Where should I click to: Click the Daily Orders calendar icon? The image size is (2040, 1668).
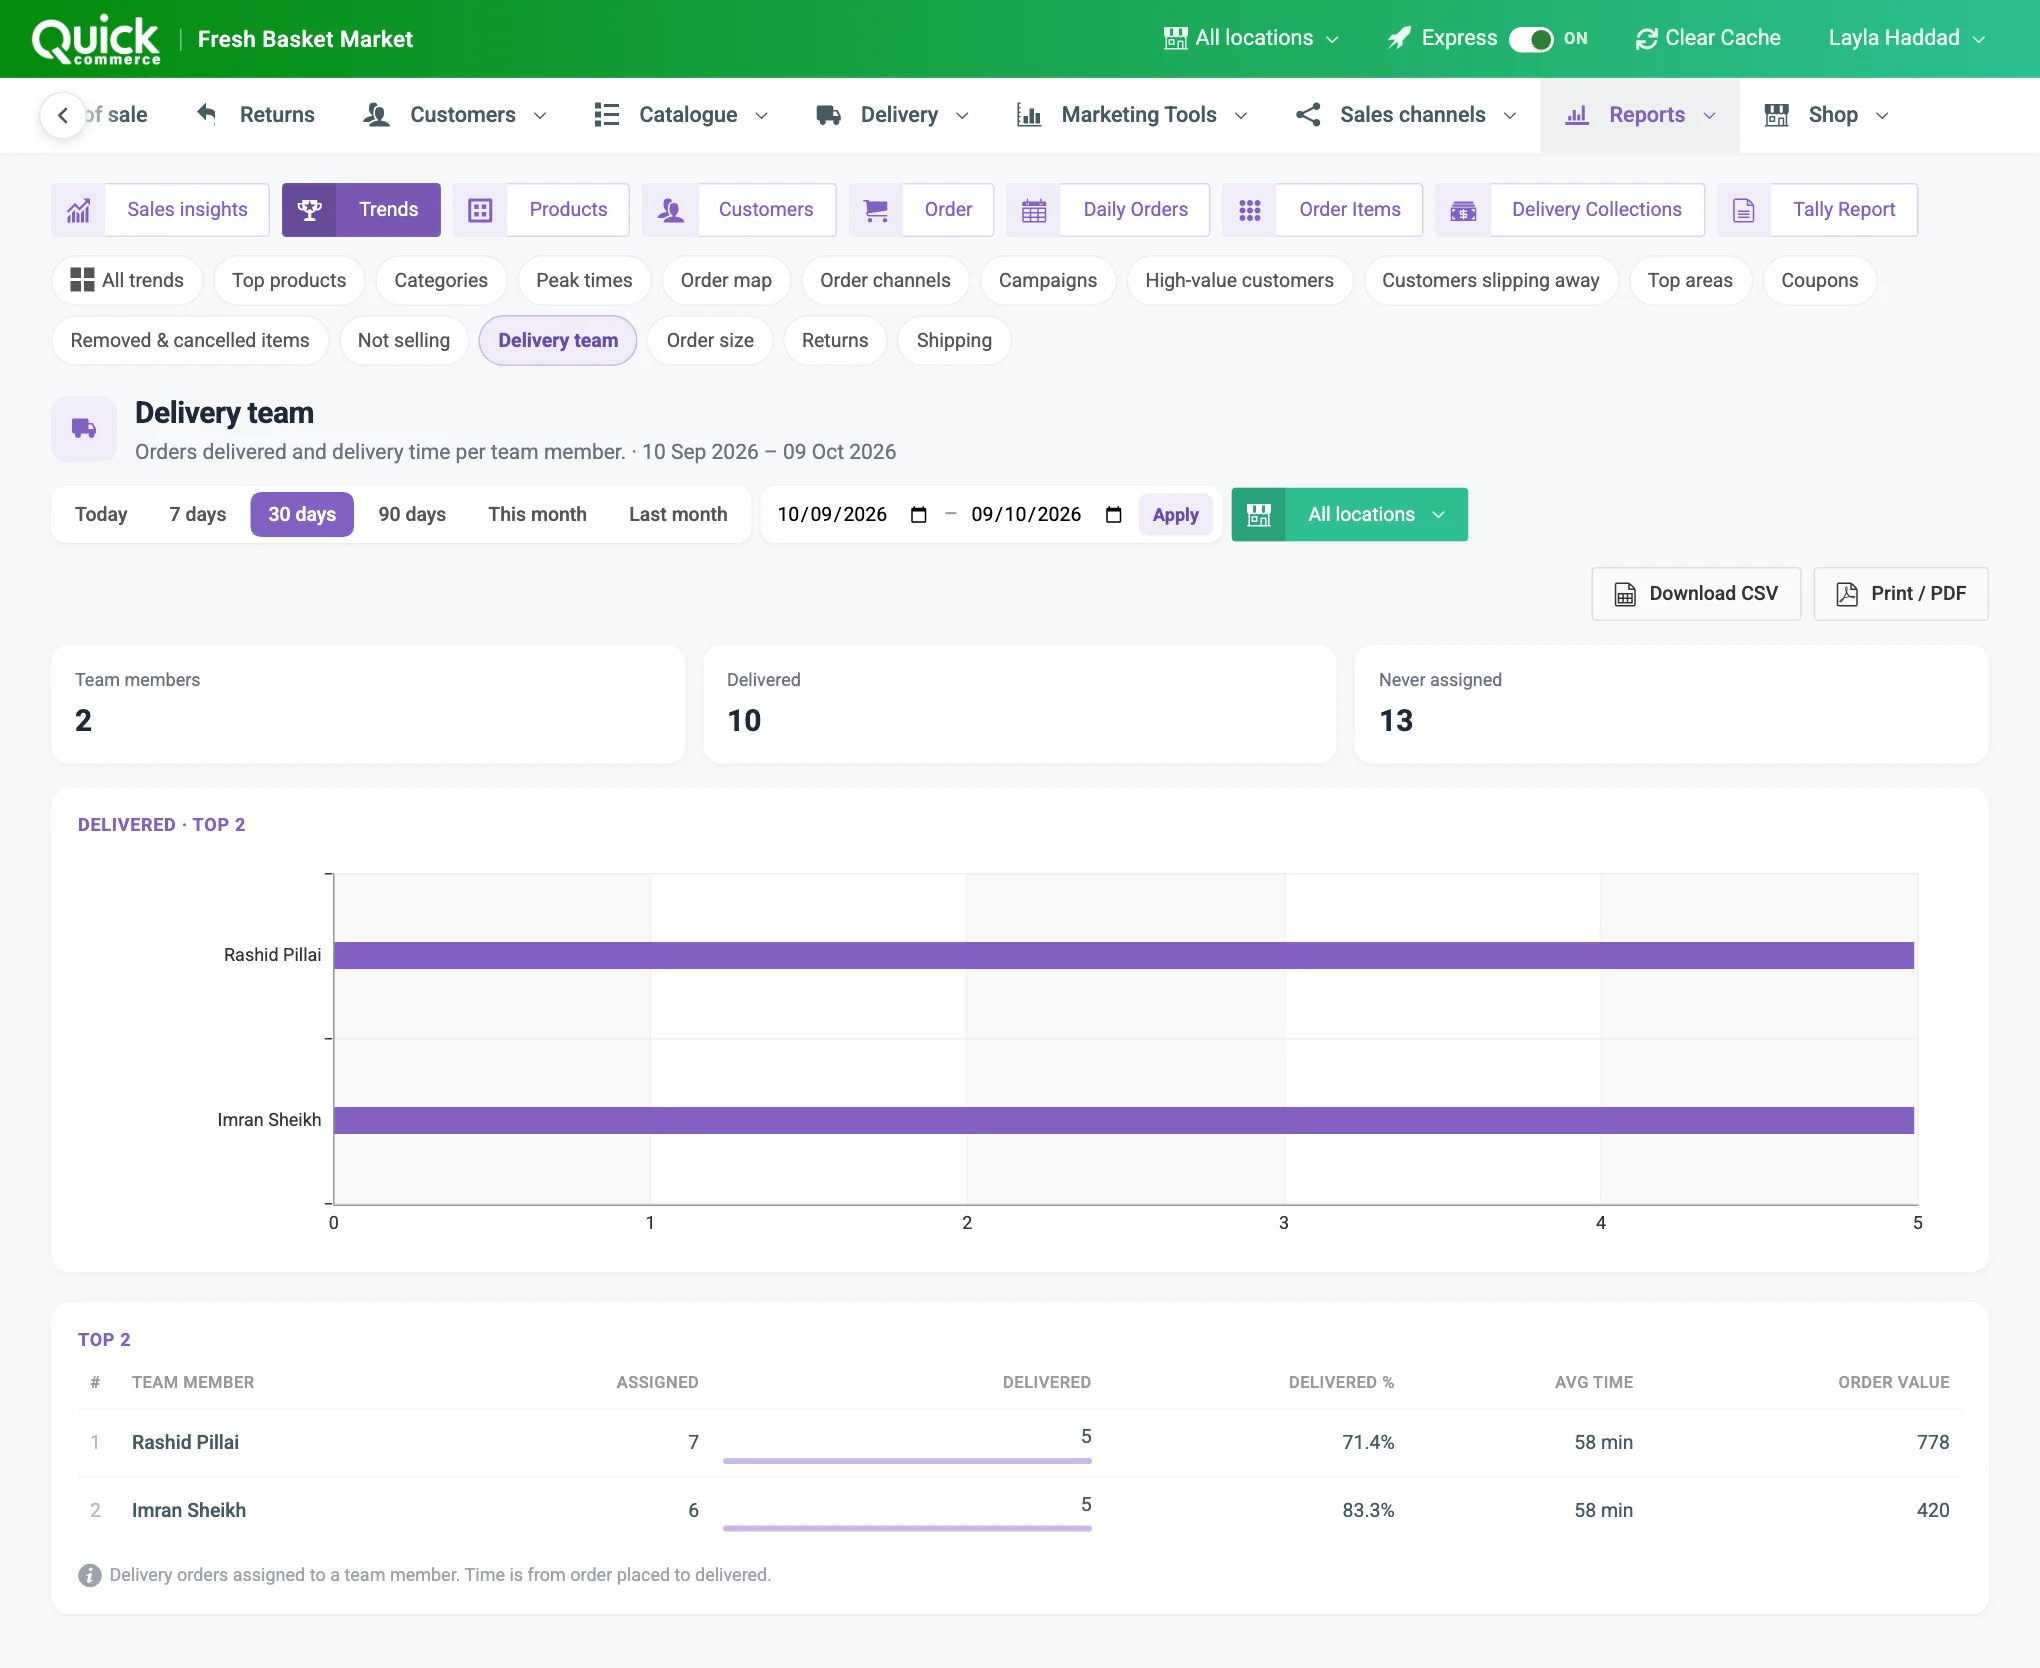coord(1034,210)
